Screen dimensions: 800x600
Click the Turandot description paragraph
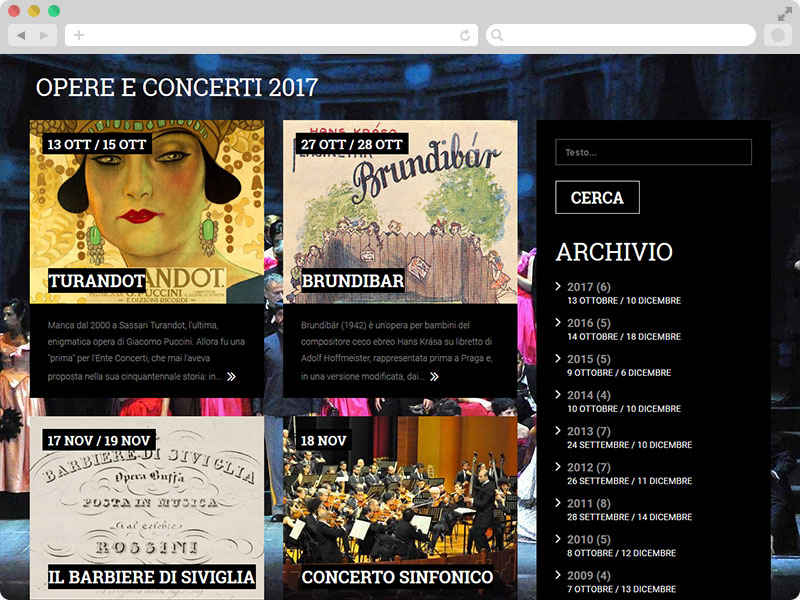click(x=146, y=351)
